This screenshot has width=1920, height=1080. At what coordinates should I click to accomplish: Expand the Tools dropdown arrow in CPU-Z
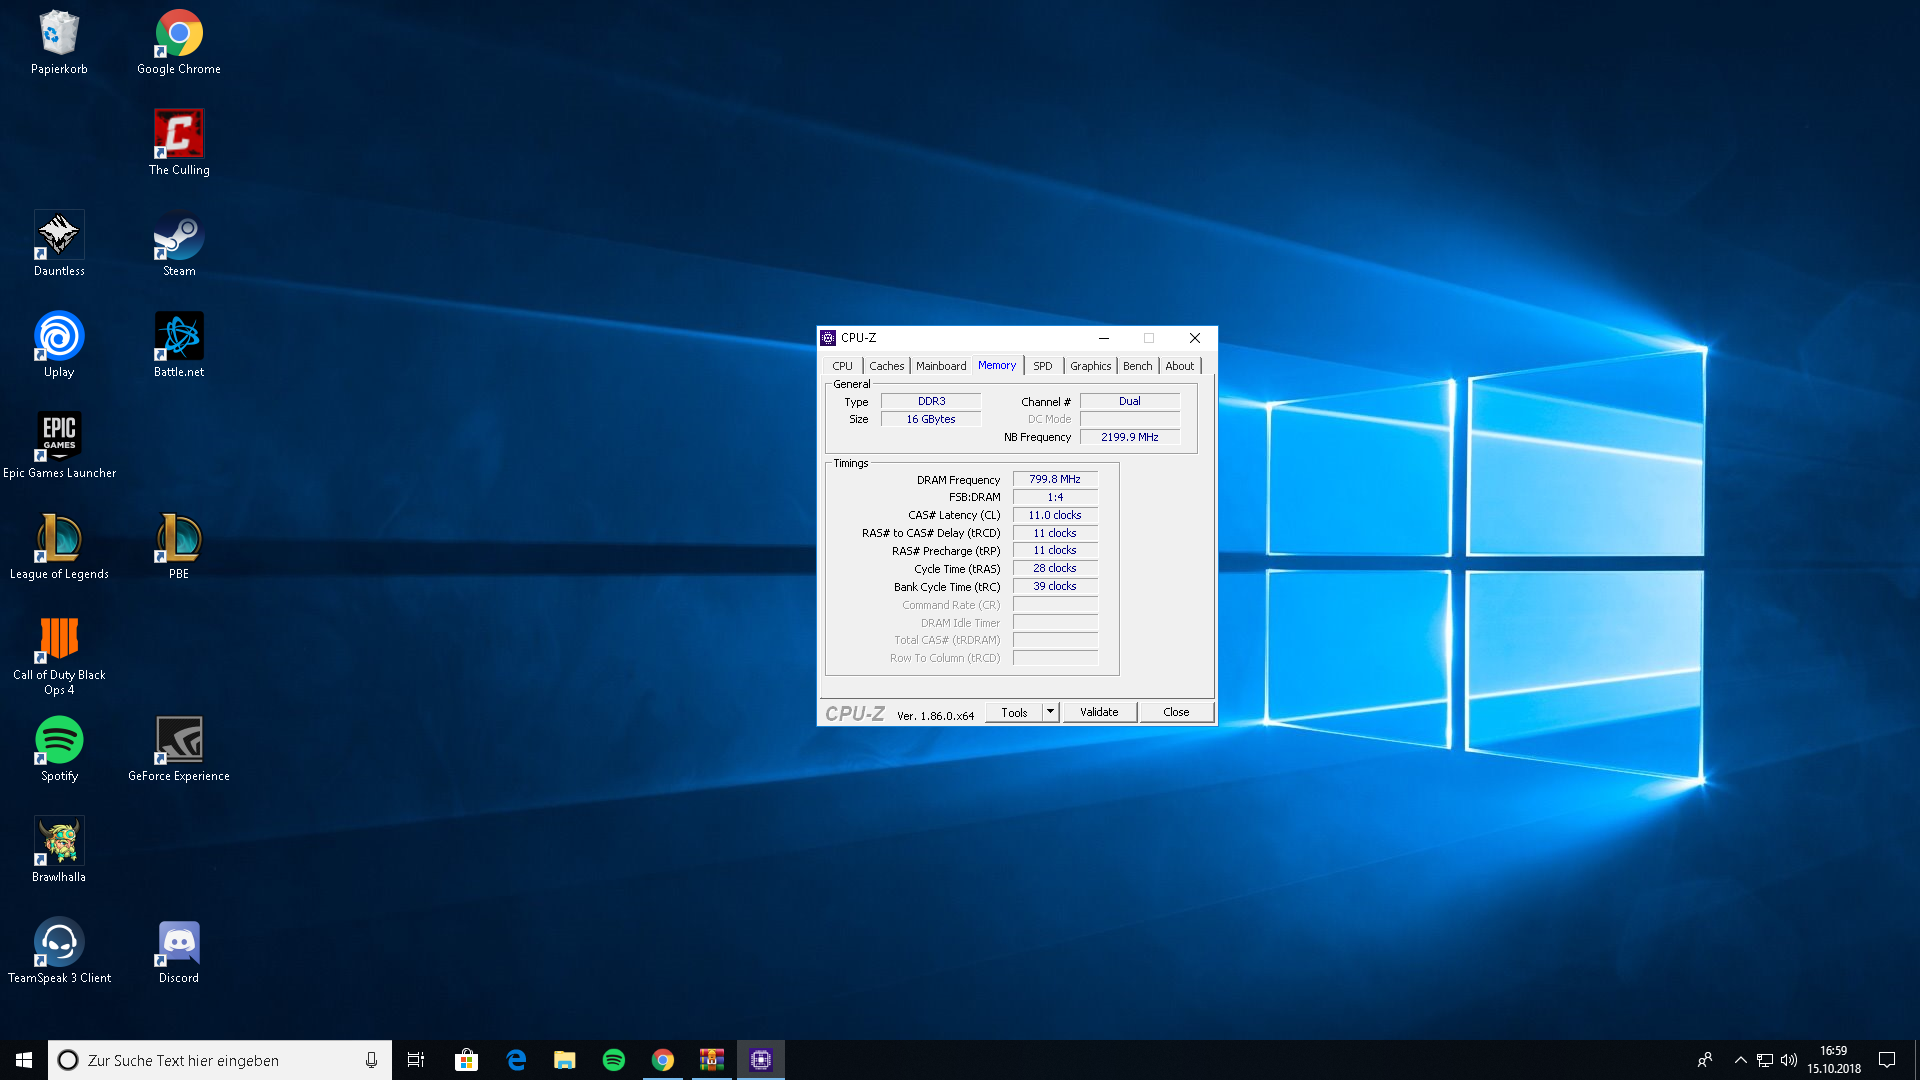tap(1050, 712)
